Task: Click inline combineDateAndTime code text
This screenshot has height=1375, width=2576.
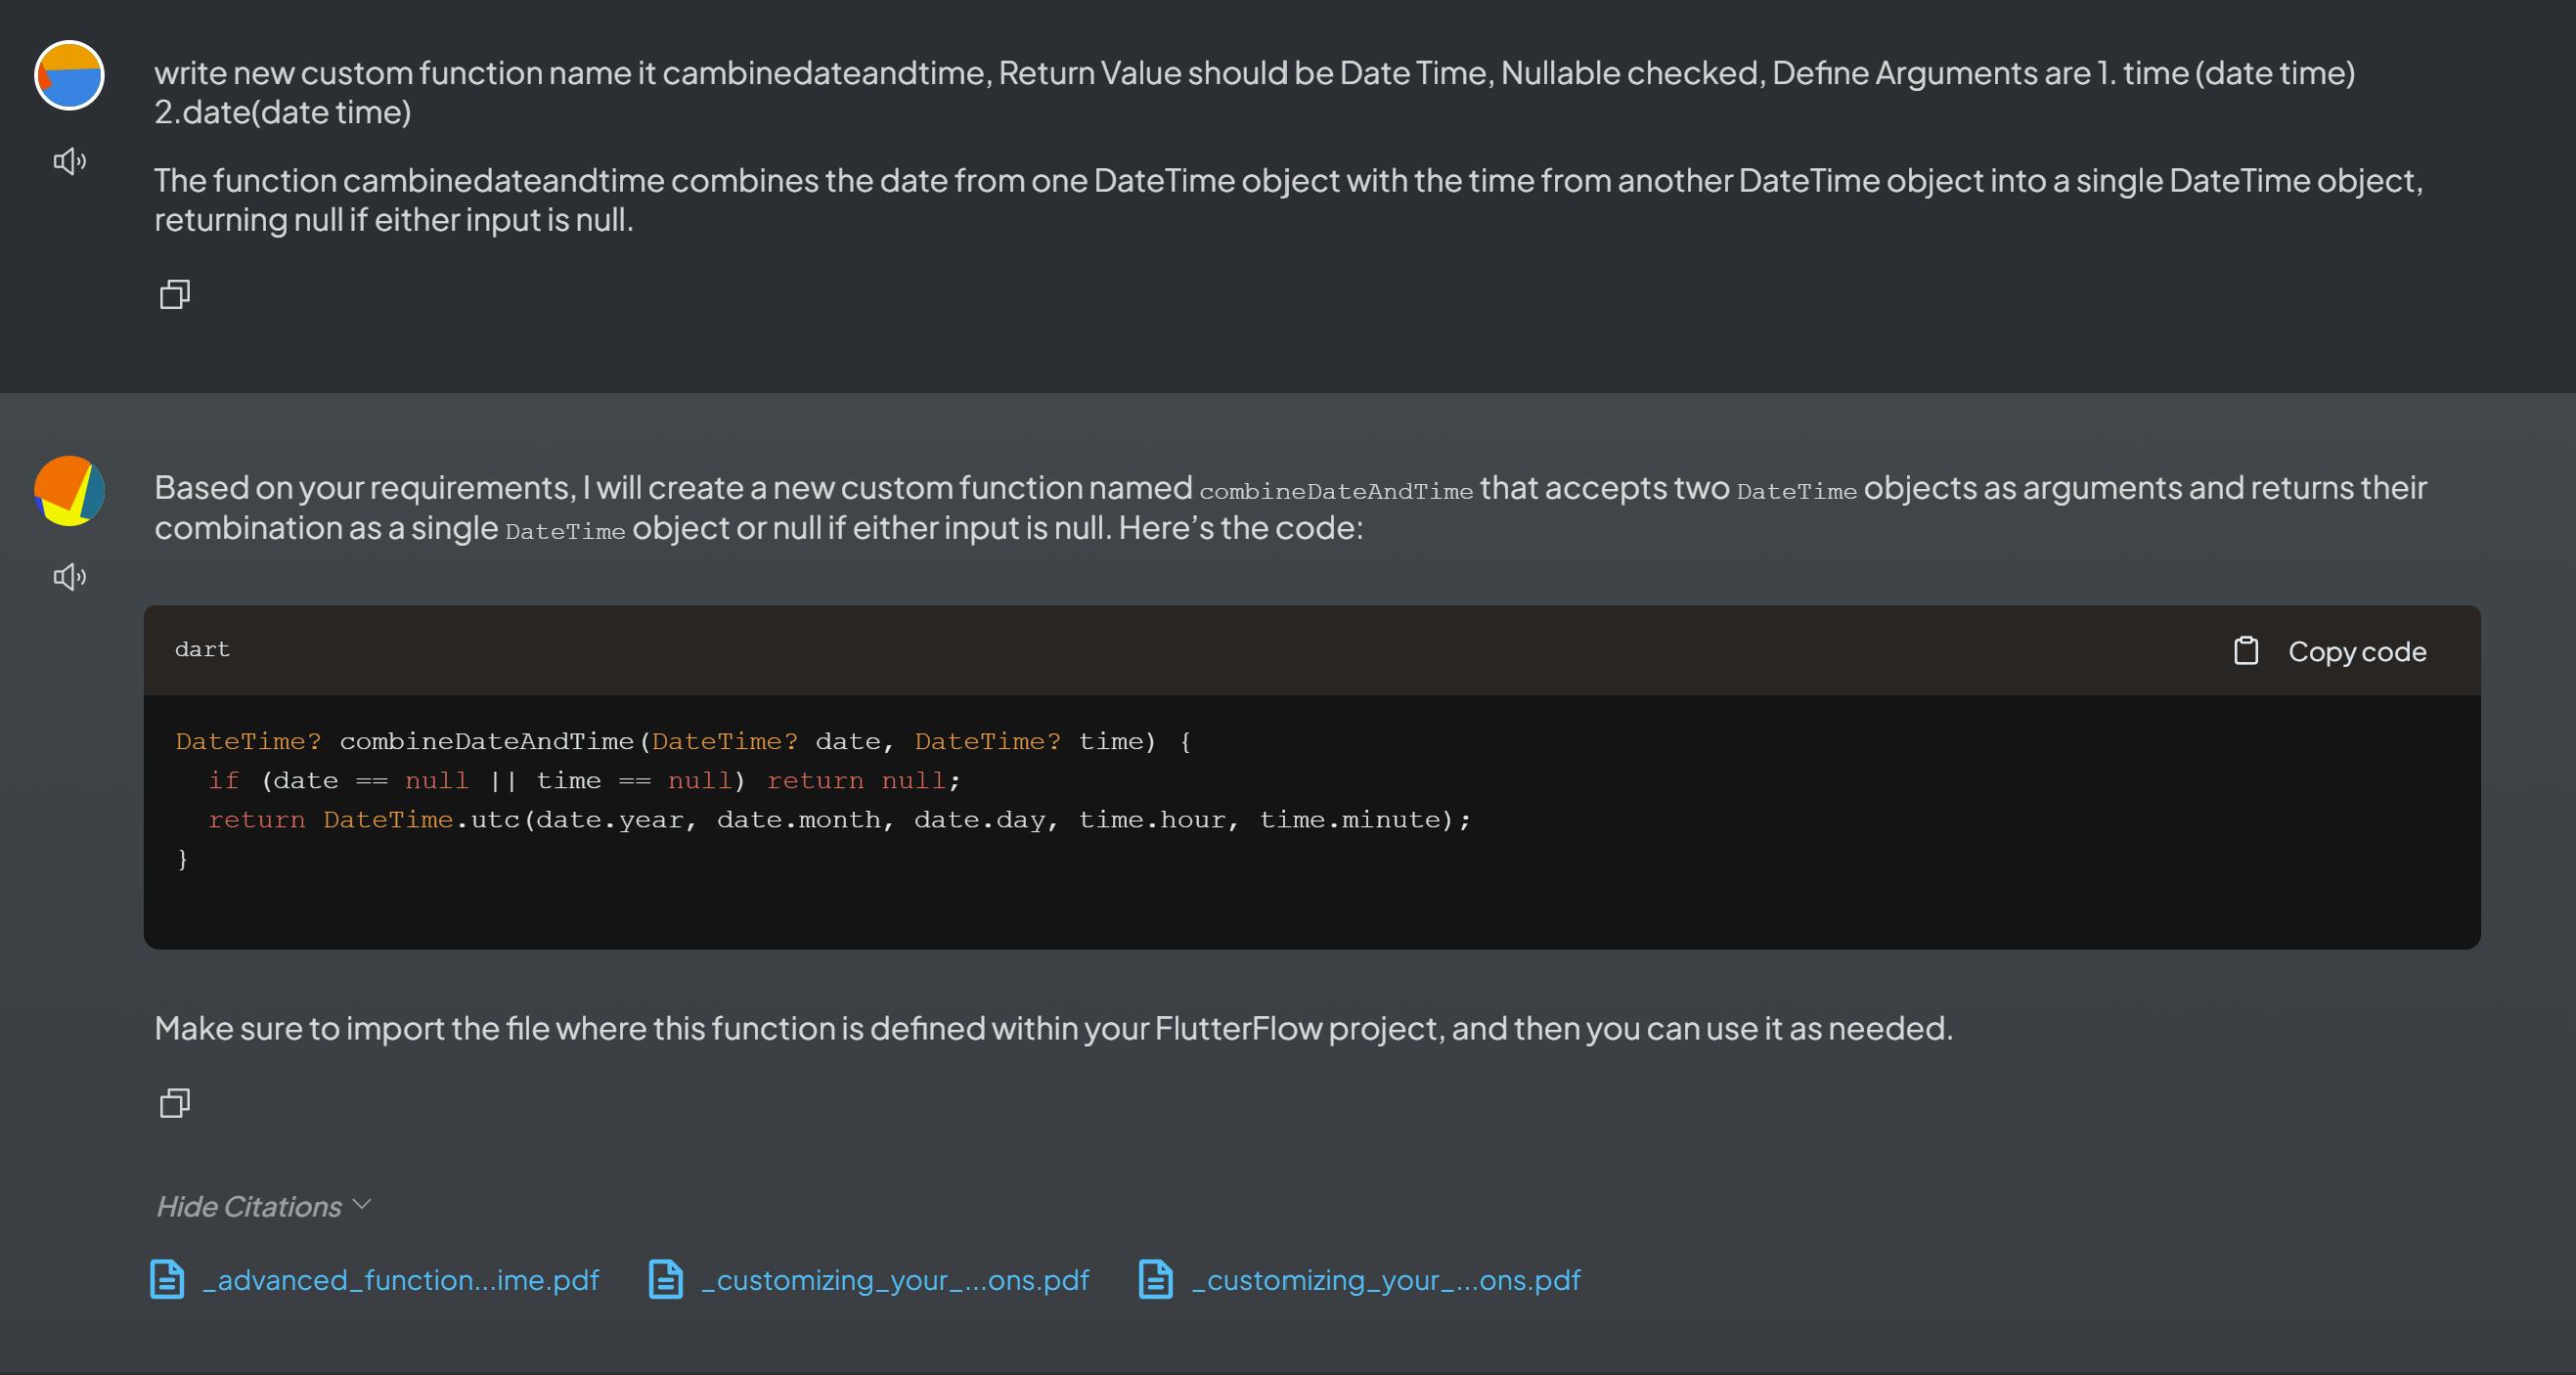Action: [x=1335, y=491]
